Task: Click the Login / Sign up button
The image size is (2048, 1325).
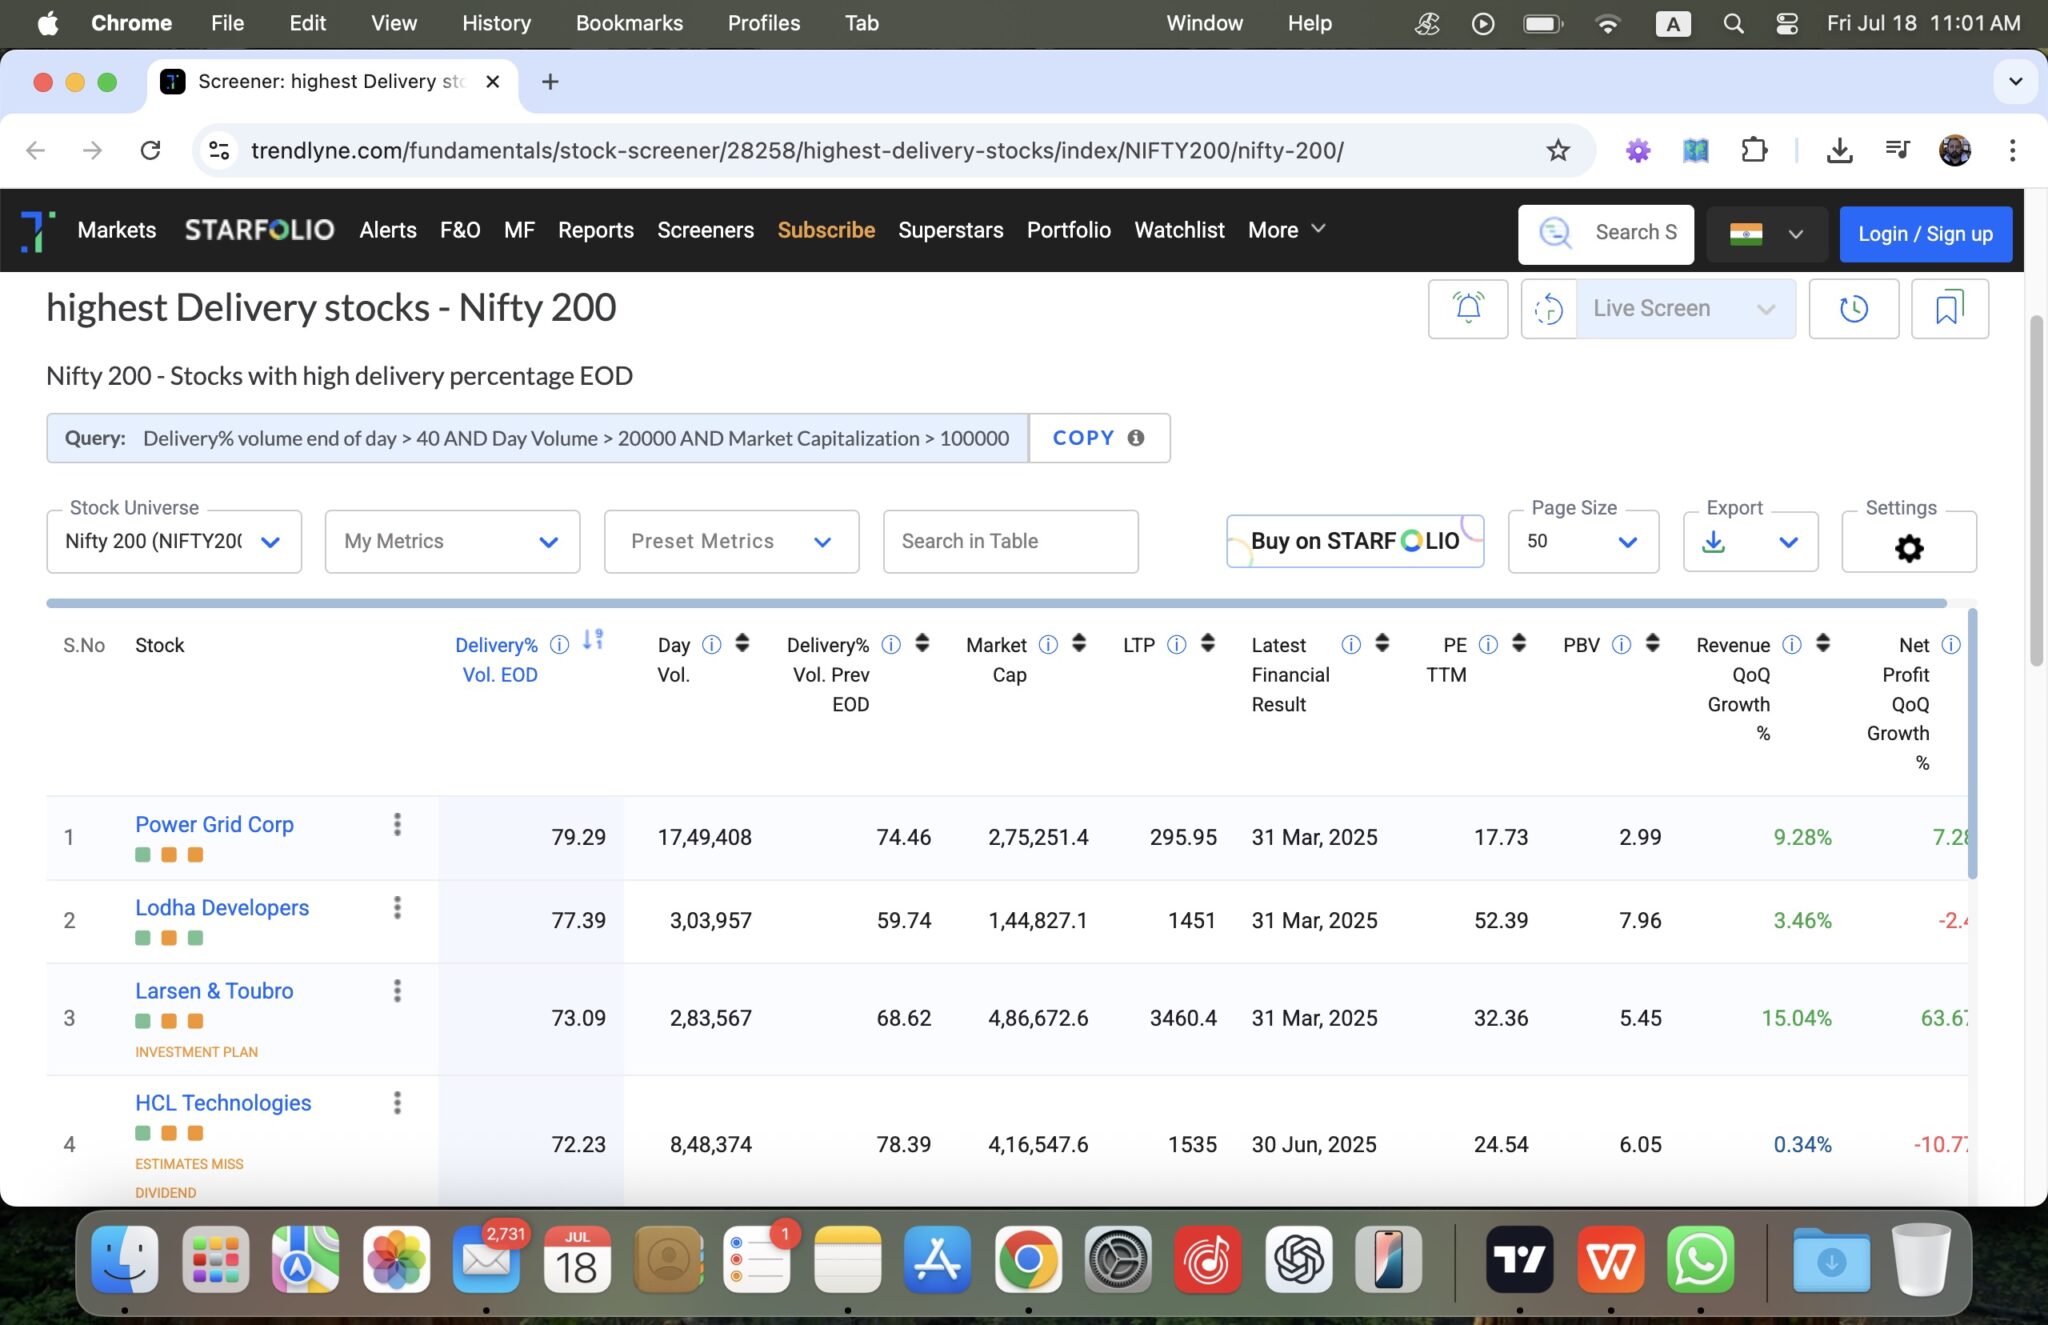Action: [1924, 233]
